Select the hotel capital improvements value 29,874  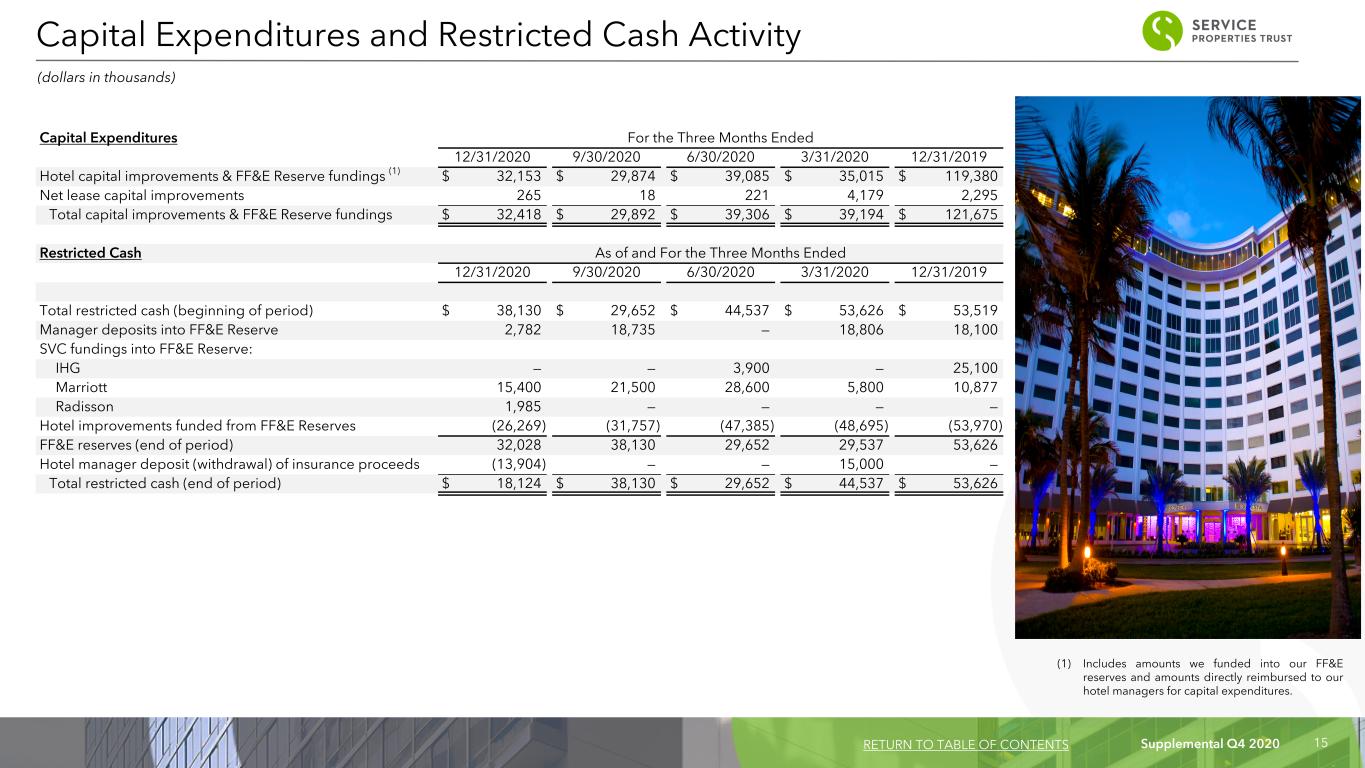point(631,176)
